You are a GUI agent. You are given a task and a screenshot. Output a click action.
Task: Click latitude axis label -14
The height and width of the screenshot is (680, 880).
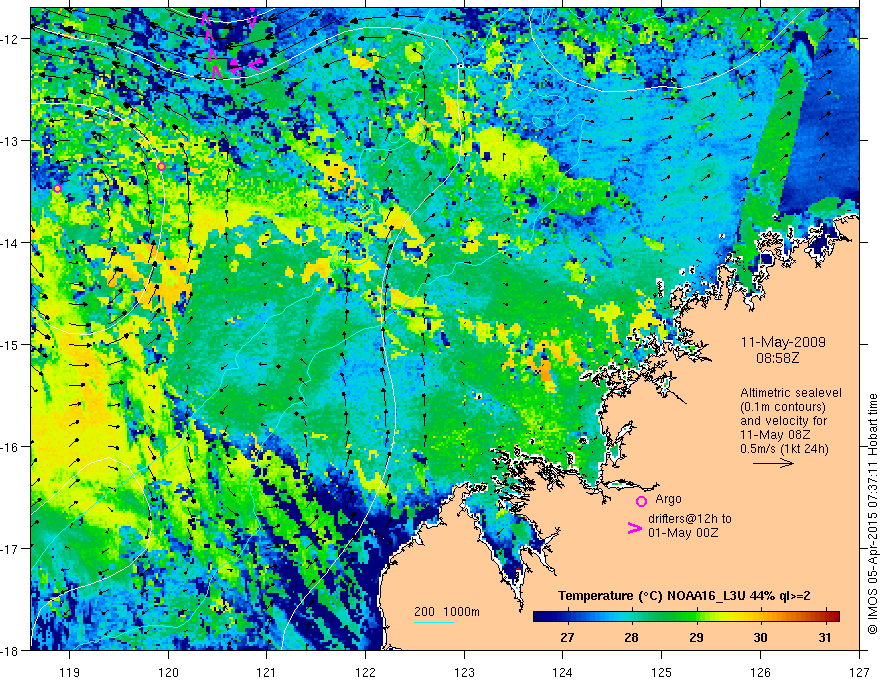[x=11, y=242]
